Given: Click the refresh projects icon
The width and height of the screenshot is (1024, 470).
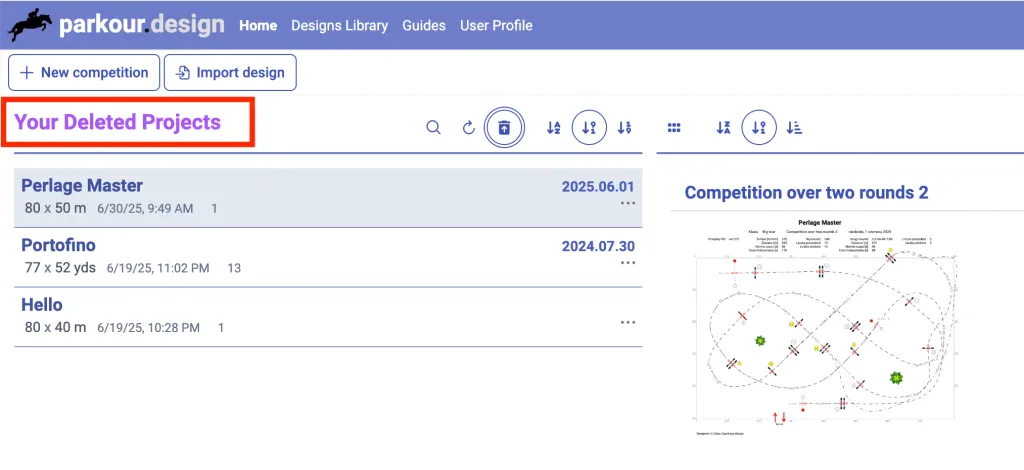Looking at the screenshot, I should (468, 128).
